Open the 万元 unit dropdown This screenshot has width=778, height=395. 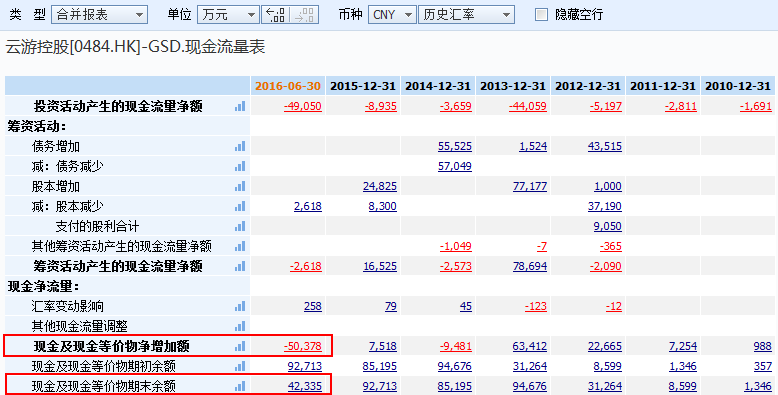[x=228, y=14]
